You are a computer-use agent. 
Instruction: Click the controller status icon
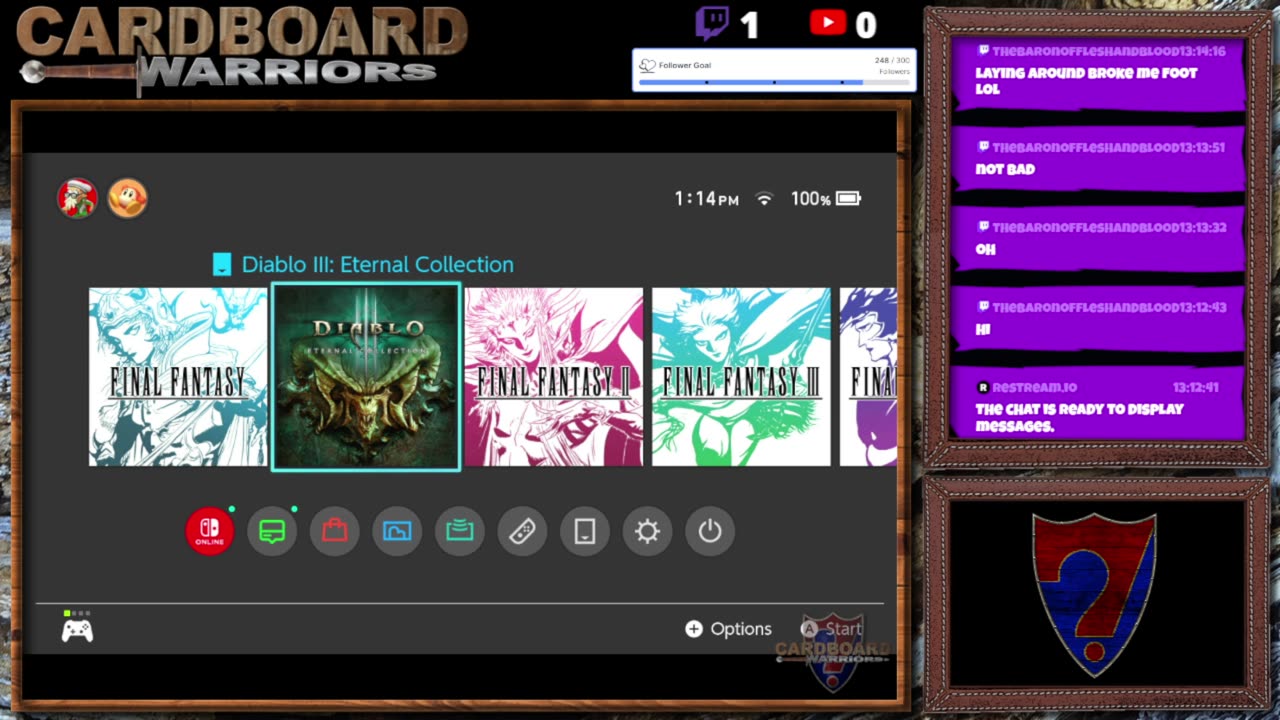pyautogui.click(x=77, y=627)
